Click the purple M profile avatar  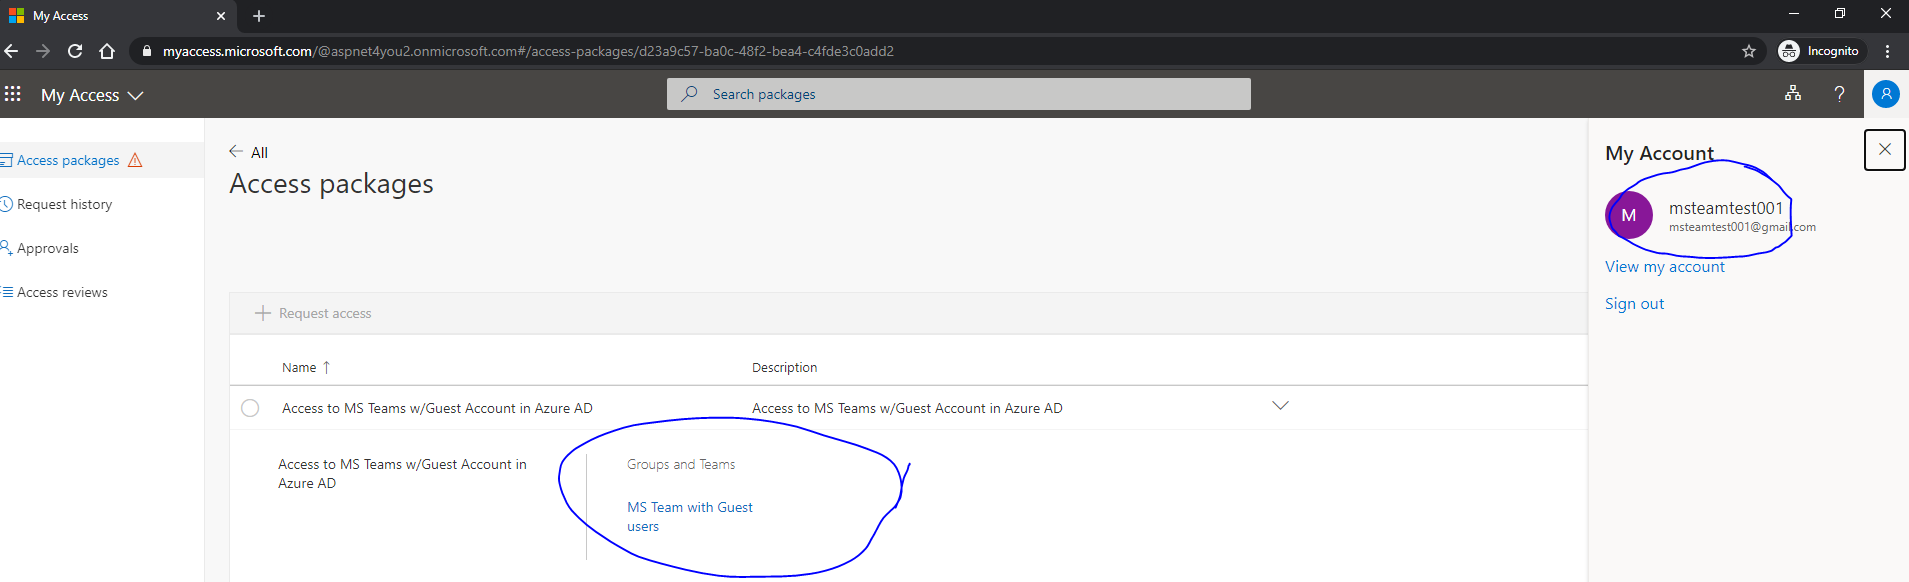1629,215
